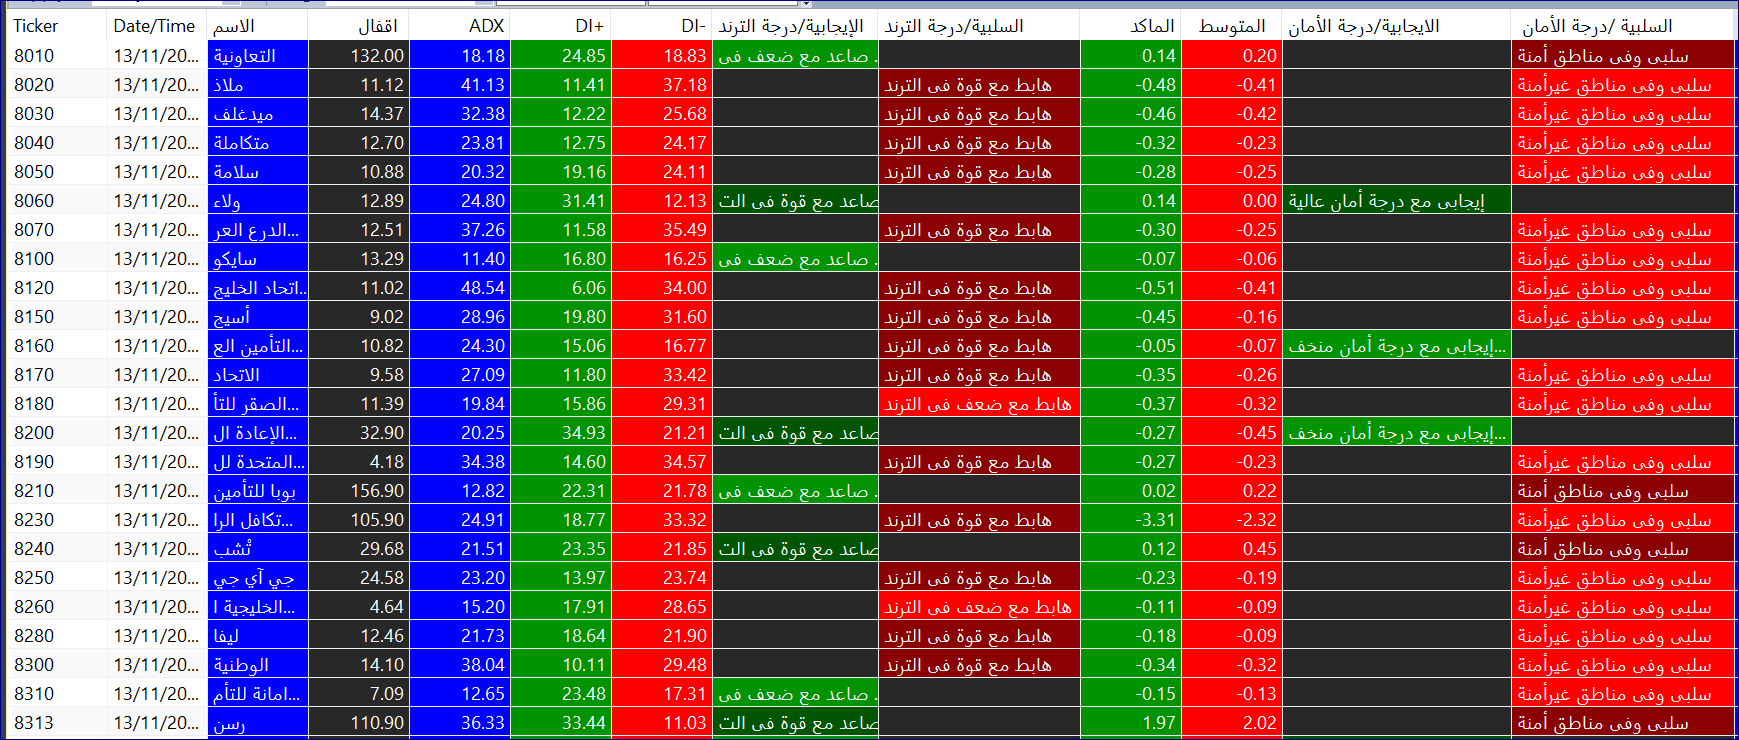Click the DI+ column header
Viewport: 1739px width, 740px height.
[586, 26]
